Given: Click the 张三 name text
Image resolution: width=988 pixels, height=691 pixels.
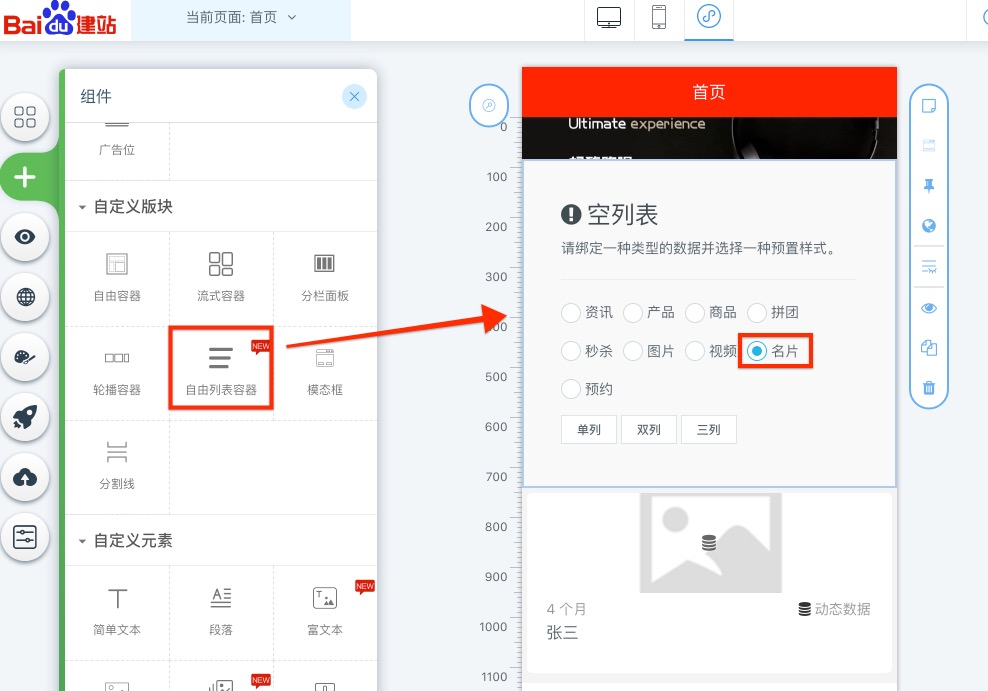Looking at the screenshot, I should (562, 632).
